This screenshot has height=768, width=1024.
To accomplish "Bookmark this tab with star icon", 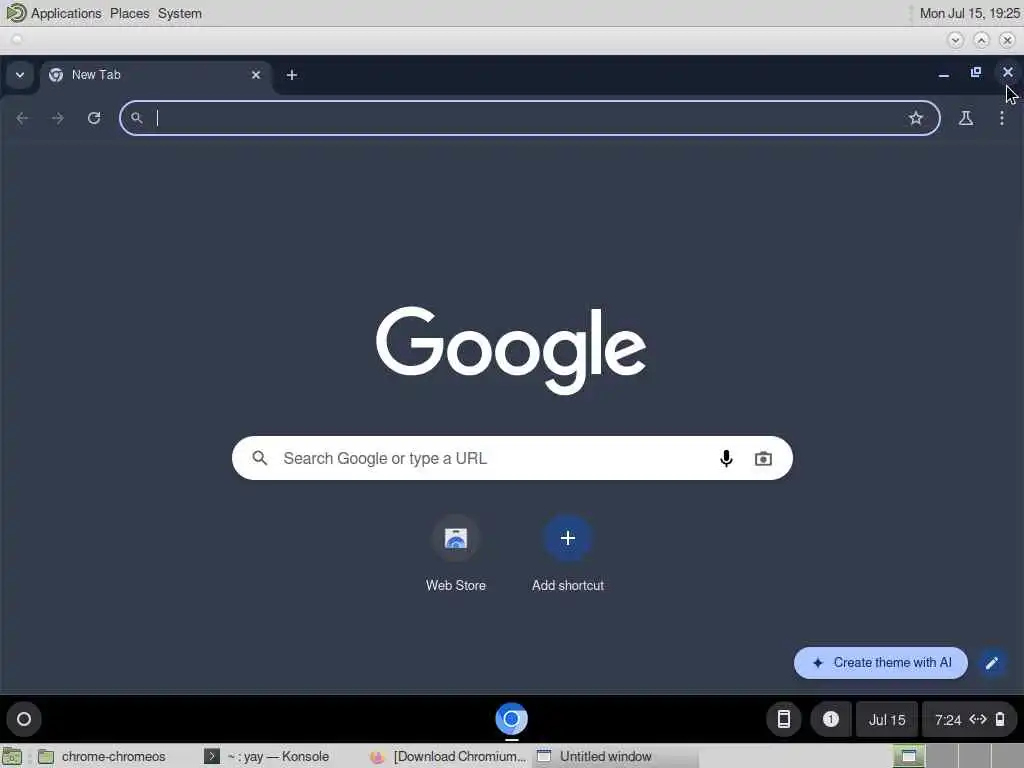I will tap(916, 118).
